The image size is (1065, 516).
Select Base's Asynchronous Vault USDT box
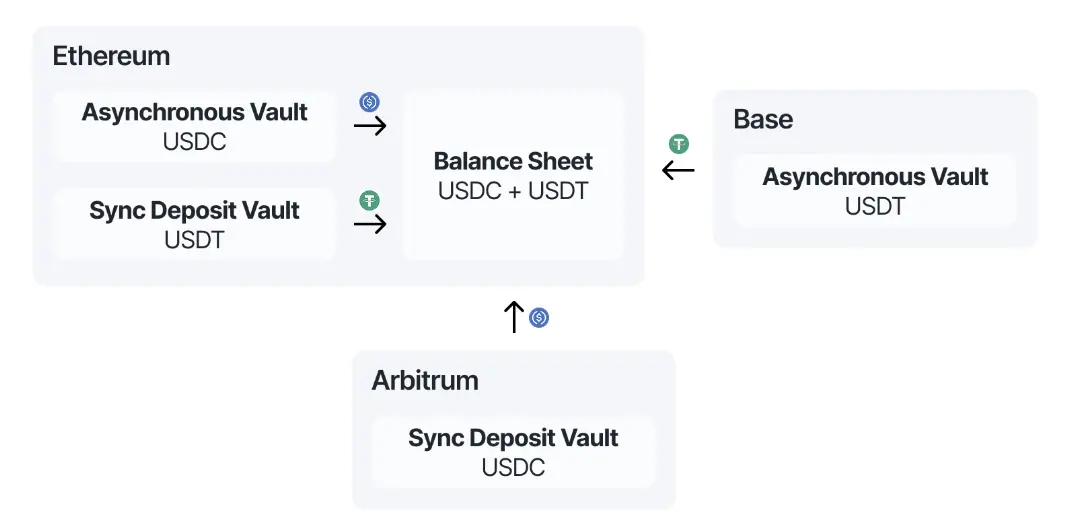click(x=875, y=191)
